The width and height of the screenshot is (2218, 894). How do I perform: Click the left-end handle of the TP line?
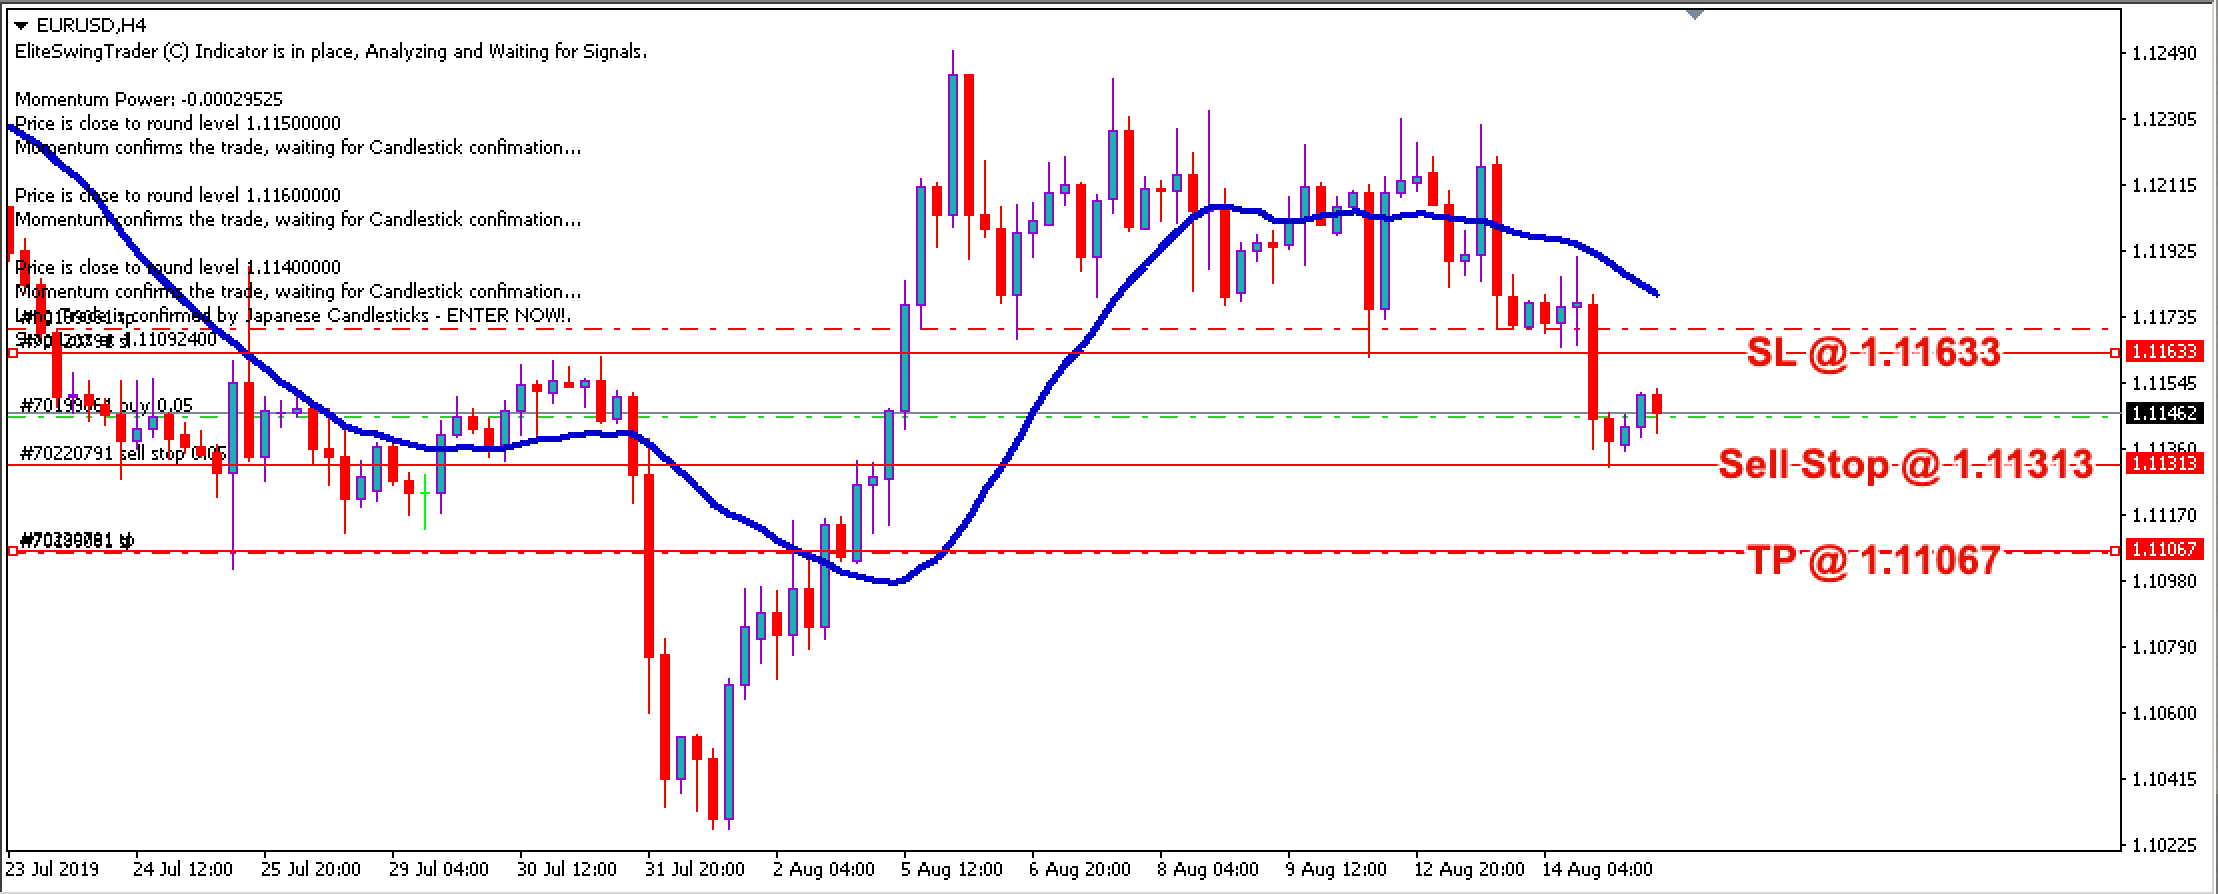pyautogui.click(x=13, y=551)
